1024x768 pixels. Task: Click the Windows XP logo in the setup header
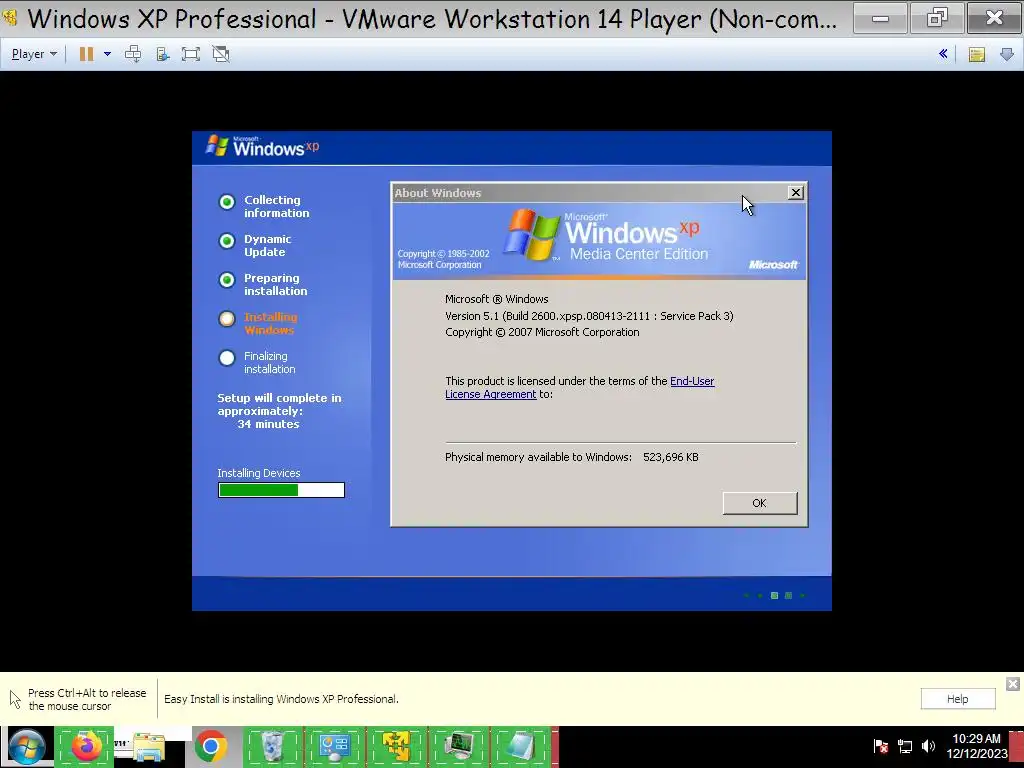point(263,147)
